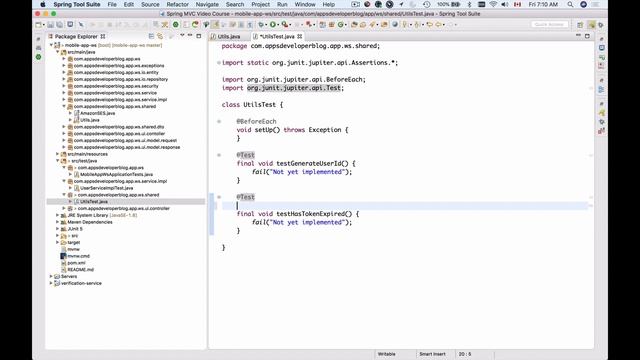Collapse com.appsdeveloperblog.app.ws.shared package under main

click(64, 107)
